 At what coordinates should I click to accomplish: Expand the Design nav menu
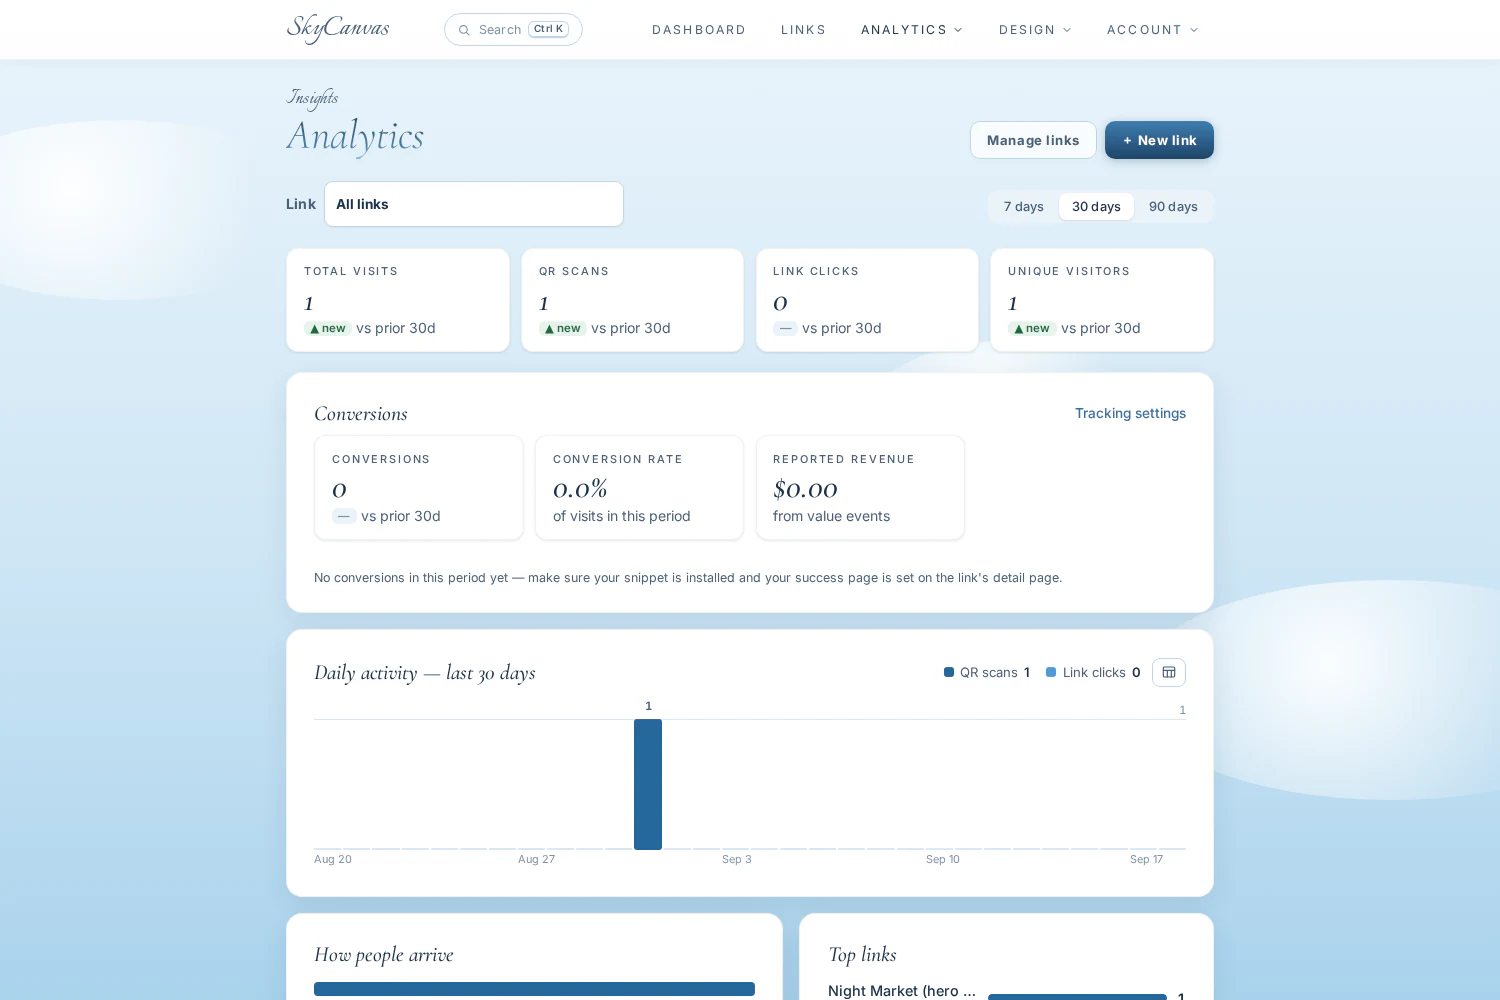tap(1035, 30)
